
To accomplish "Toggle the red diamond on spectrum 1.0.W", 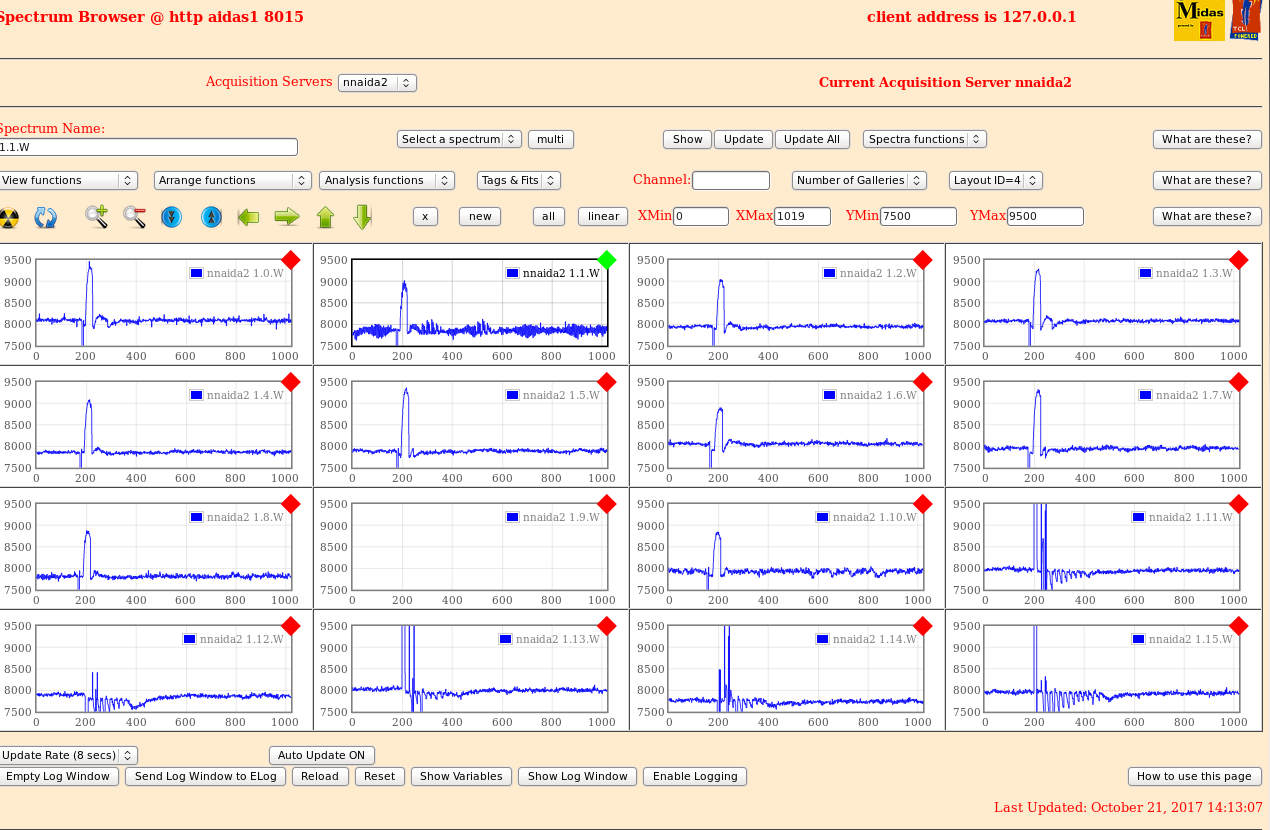I will (x=290, y=260).
